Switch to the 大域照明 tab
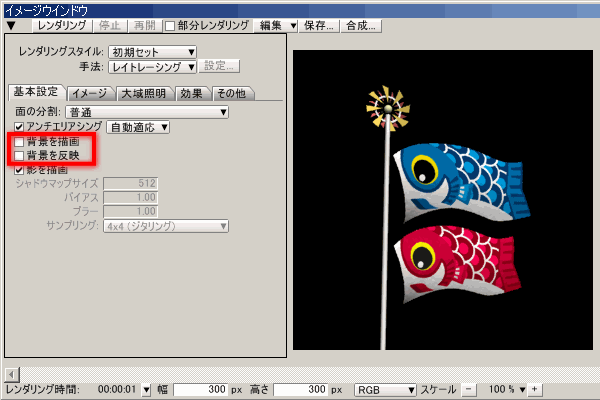Image resolution: width=600 pixels, height=400 pixels. click(144, 93)
